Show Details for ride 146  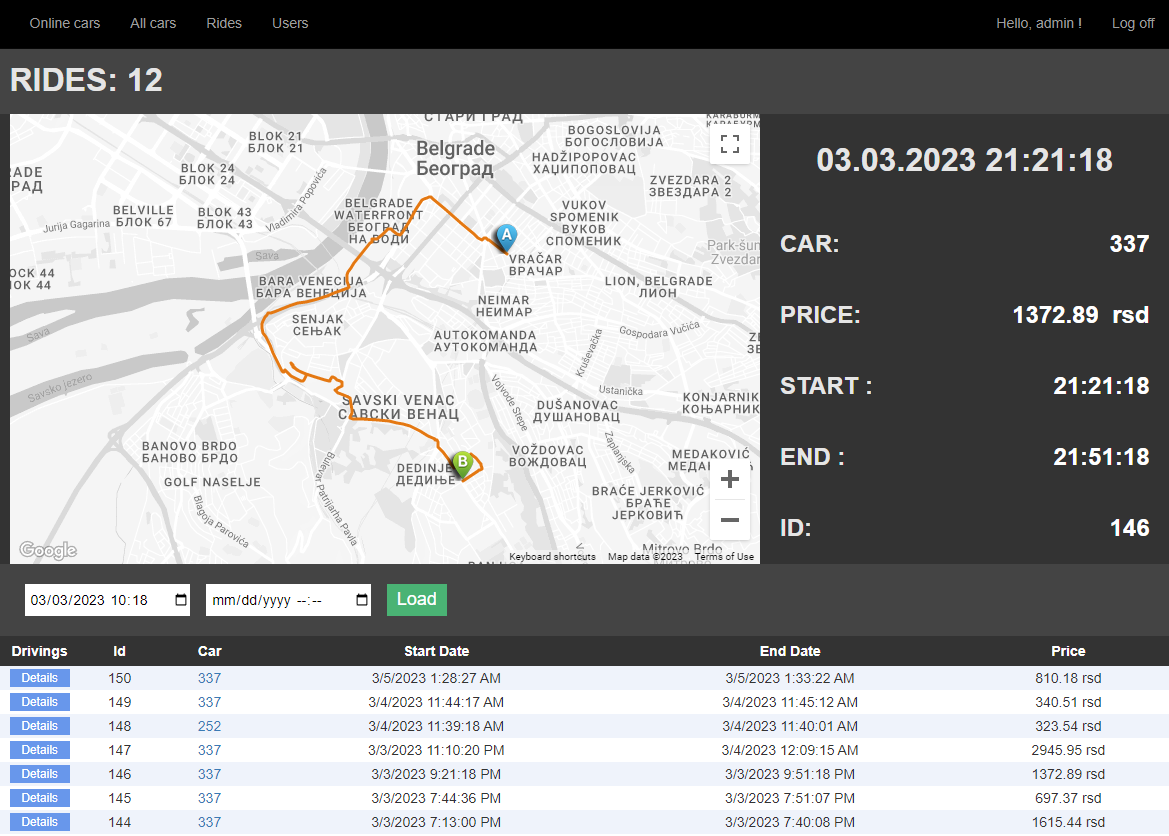click(x=40, y=774)
